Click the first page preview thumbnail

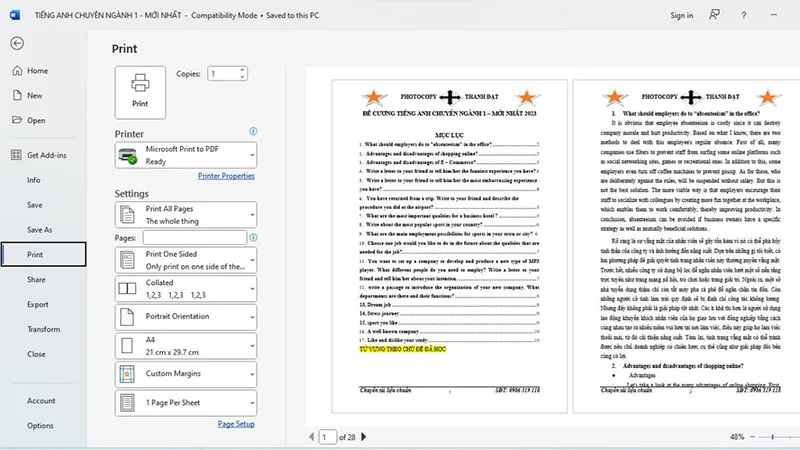pos(449,246)
